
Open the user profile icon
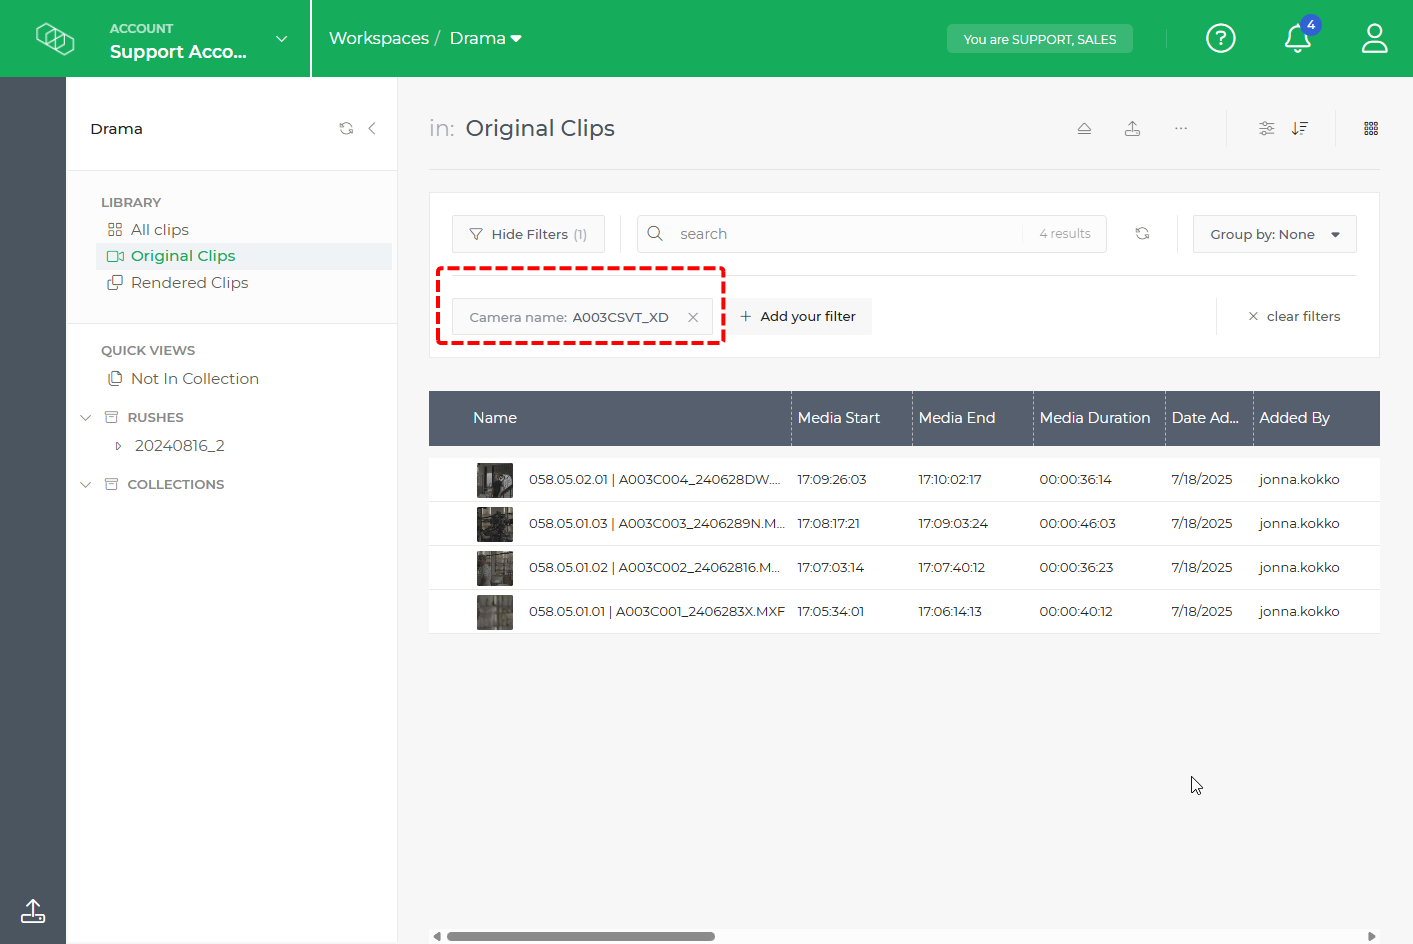point(1375,38)
